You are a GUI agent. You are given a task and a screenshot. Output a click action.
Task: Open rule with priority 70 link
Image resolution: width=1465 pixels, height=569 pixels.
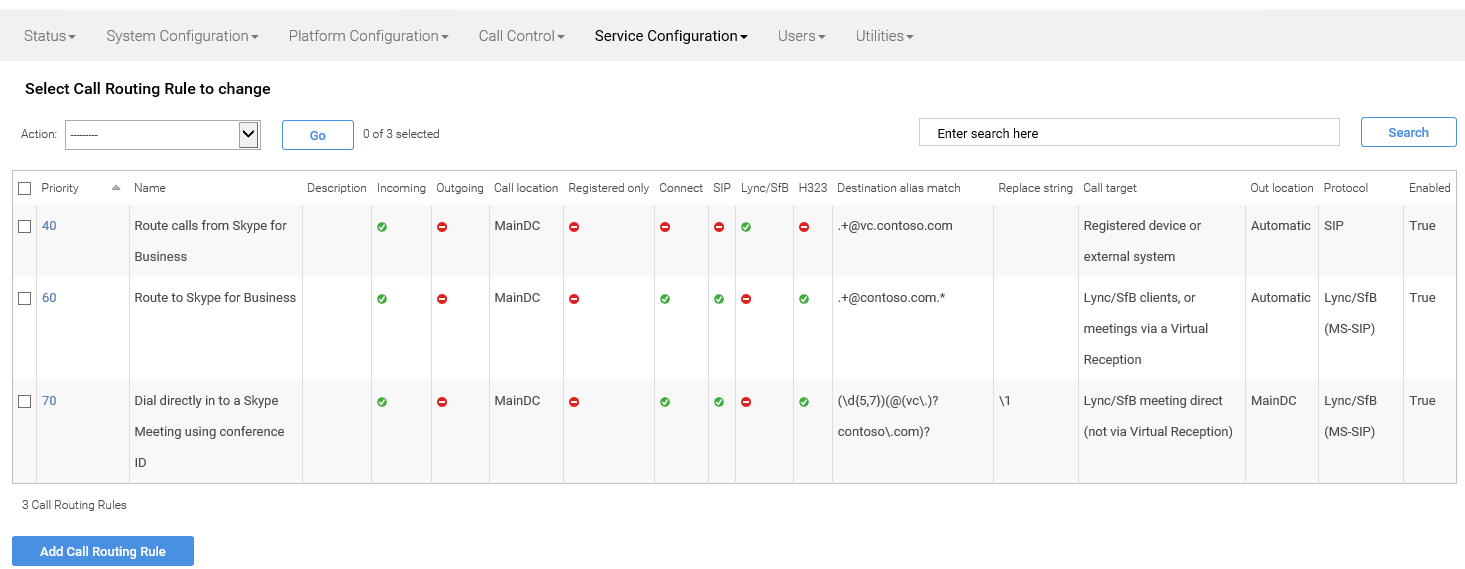point(49,401)
